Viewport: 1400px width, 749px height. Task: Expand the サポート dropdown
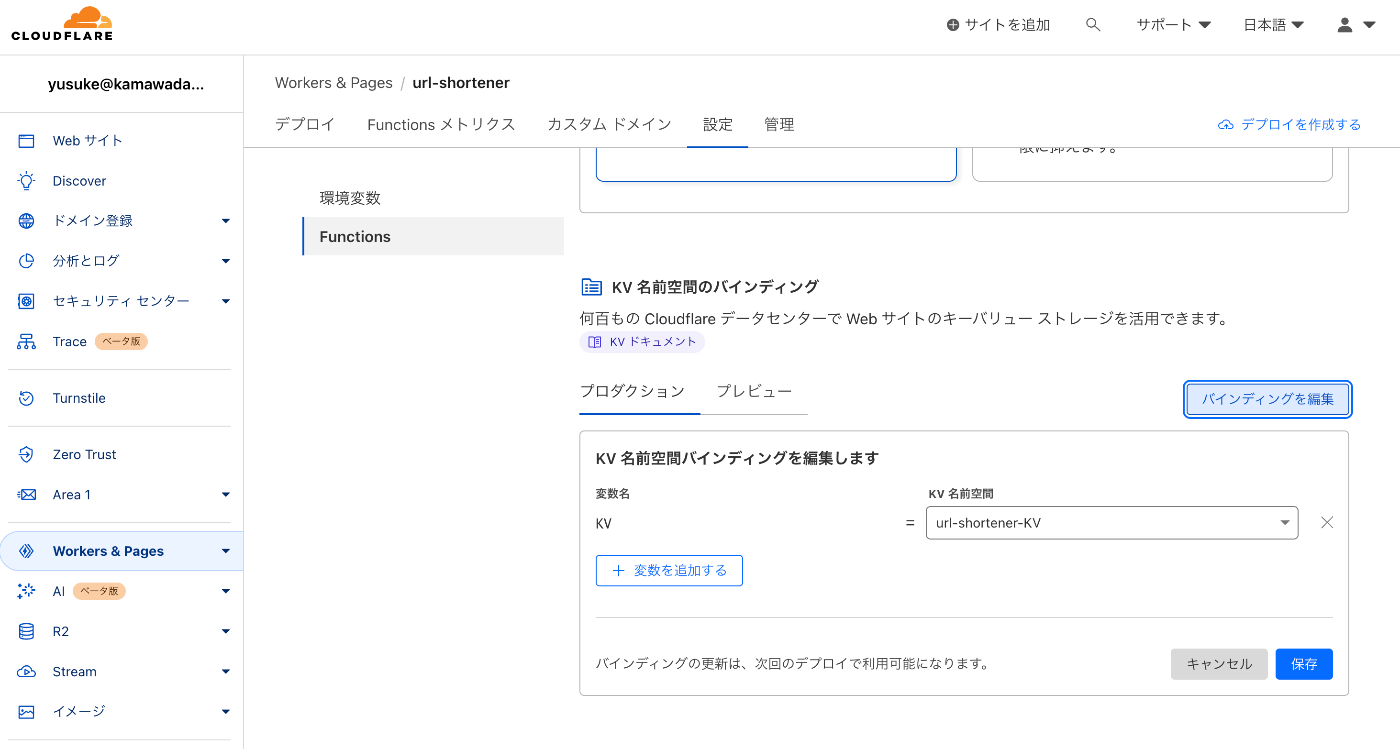pos(1173,25)
